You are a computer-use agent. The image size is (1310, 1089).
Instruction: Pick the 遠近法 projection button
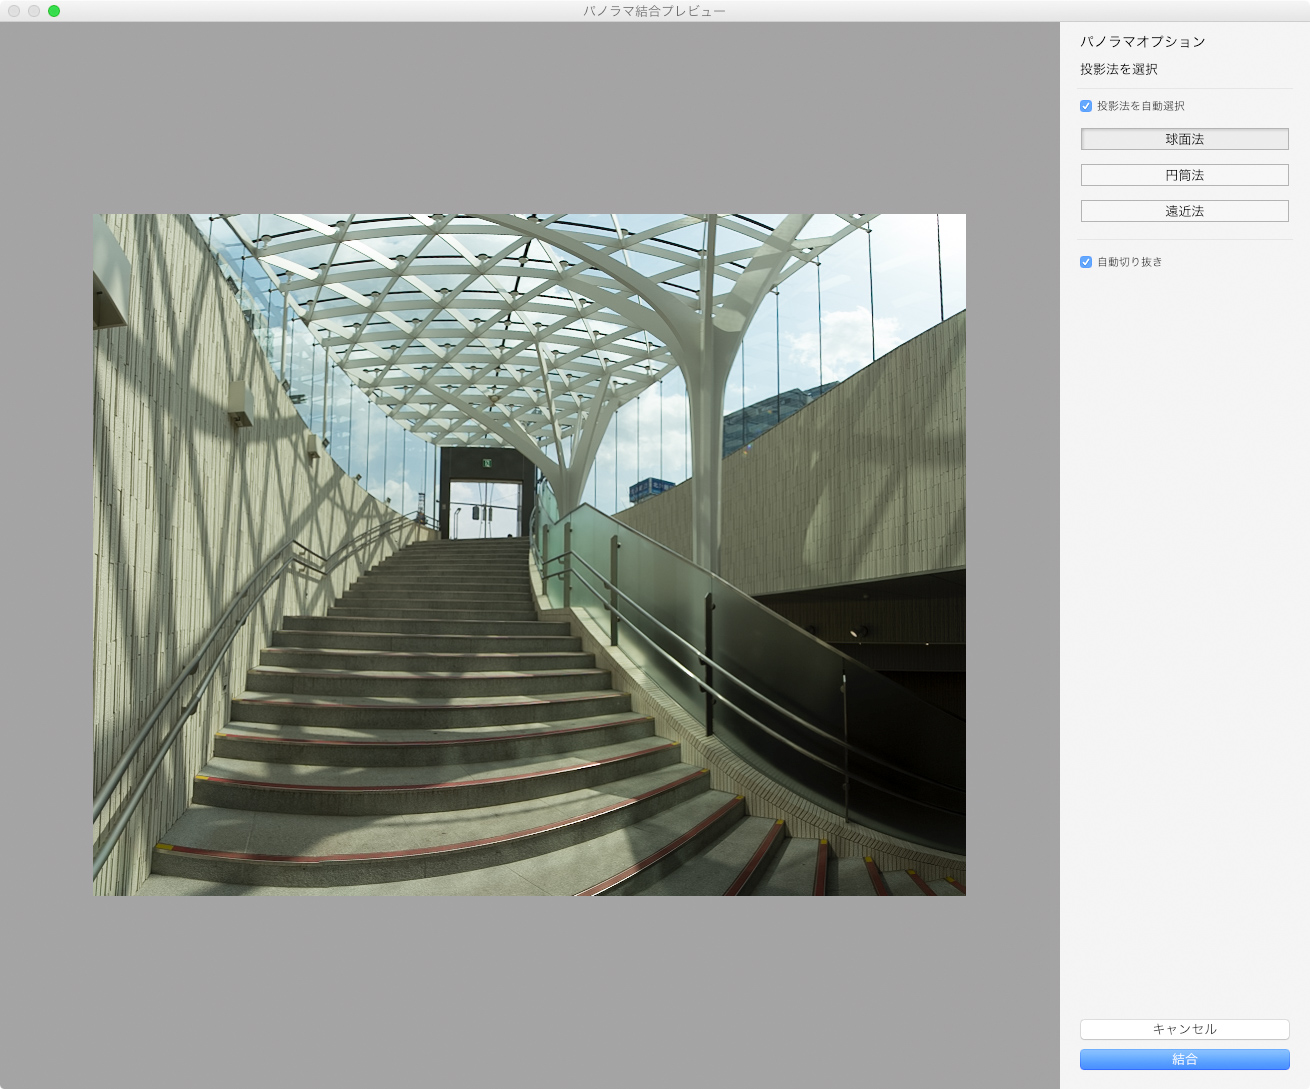pyautogui.click(x=1185, y=211)
